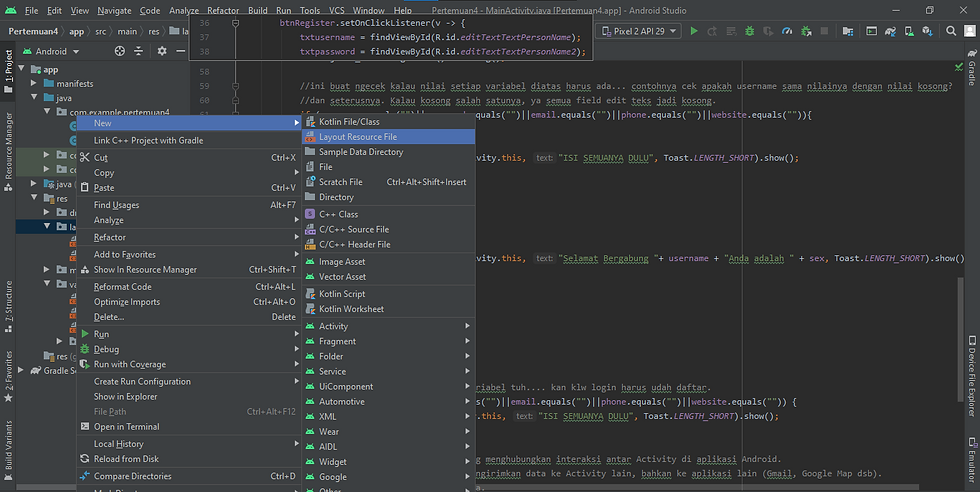The image size is (980, 492).
Task: Open the Pixel 2 API 29 device dropdown
Action: tap(638, 31)
